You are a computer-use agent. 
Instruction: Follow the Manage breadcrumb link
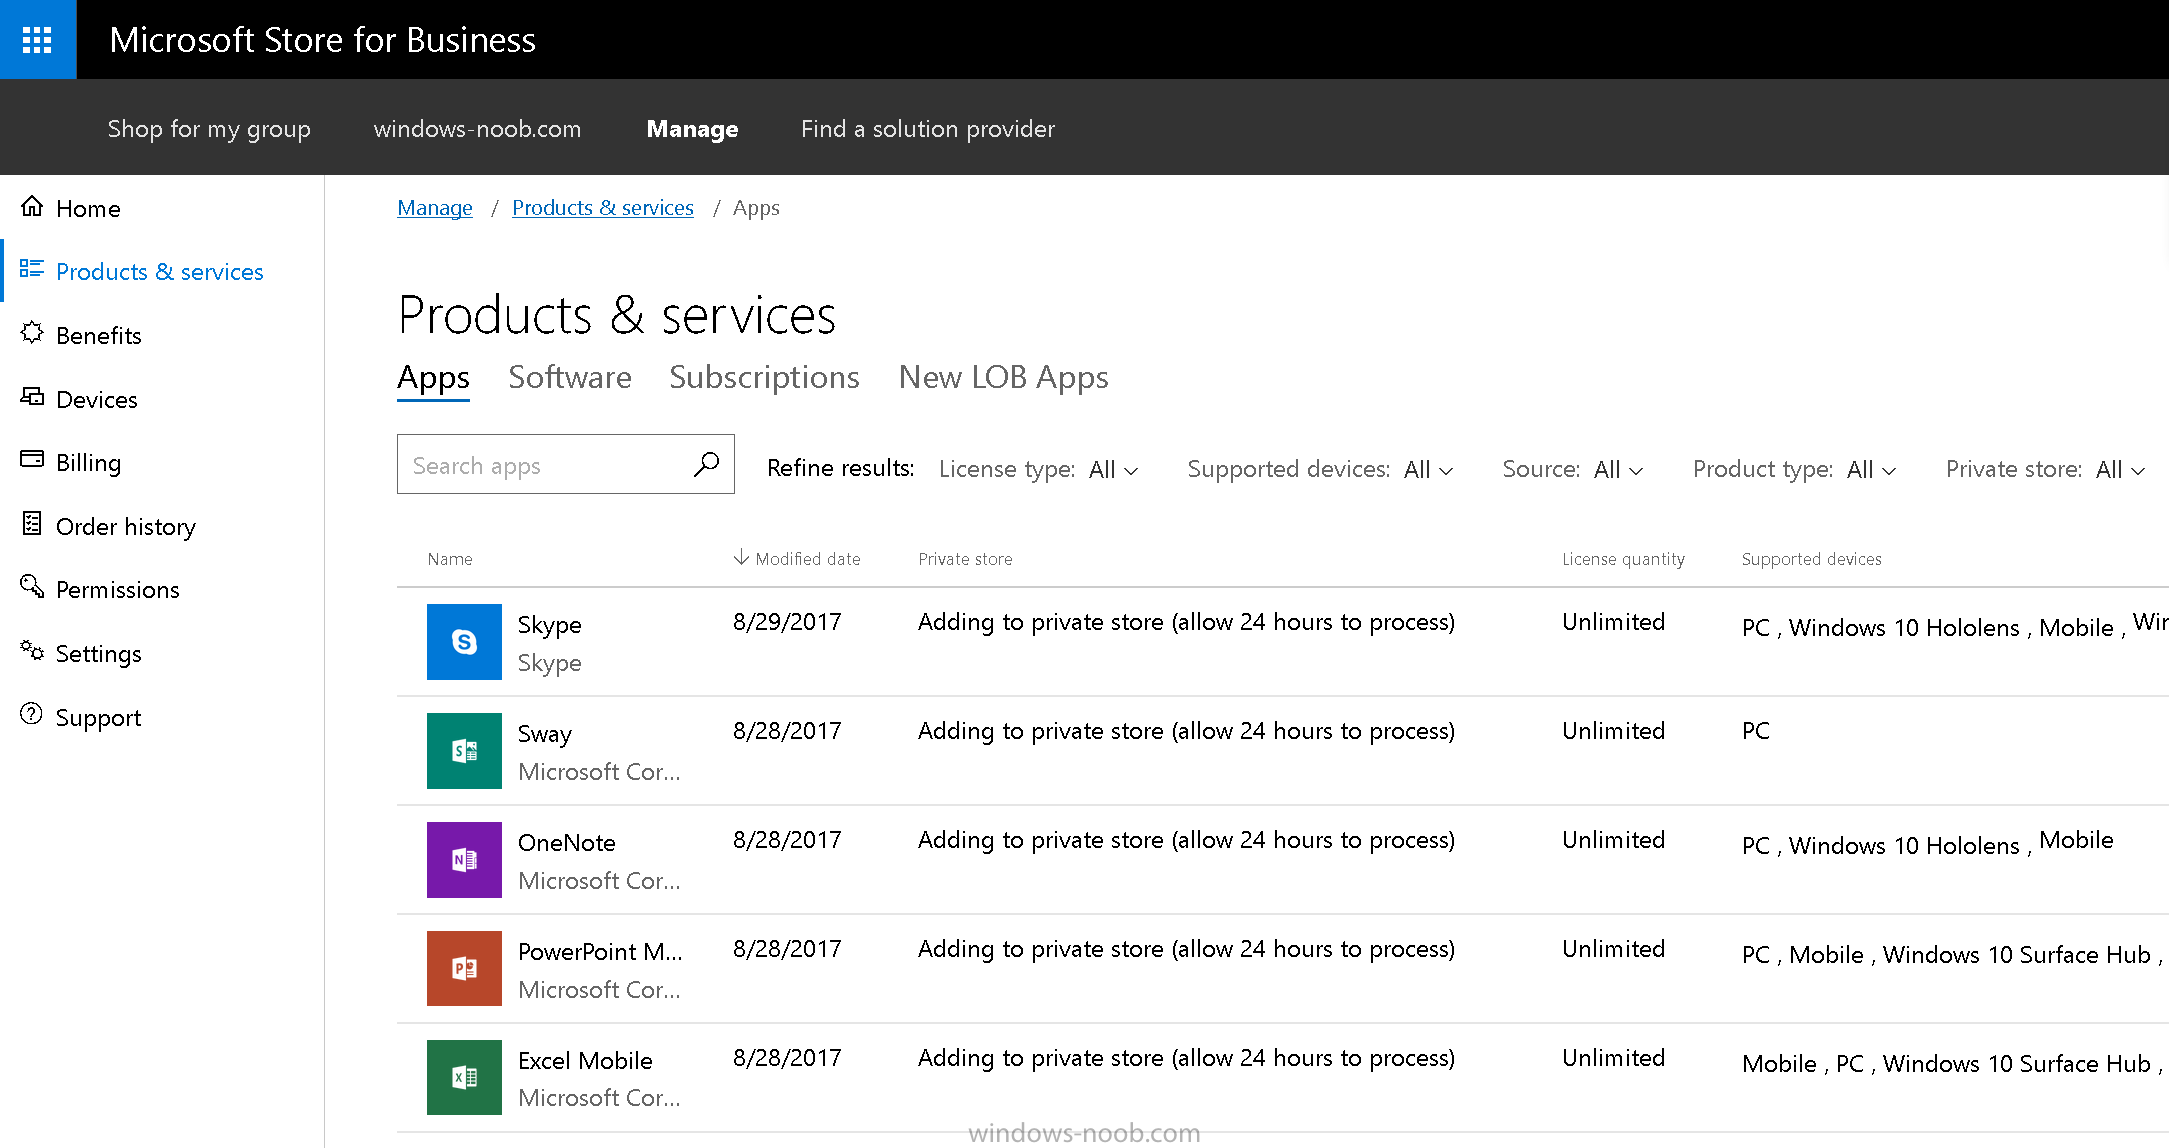(x=435, y=208)
